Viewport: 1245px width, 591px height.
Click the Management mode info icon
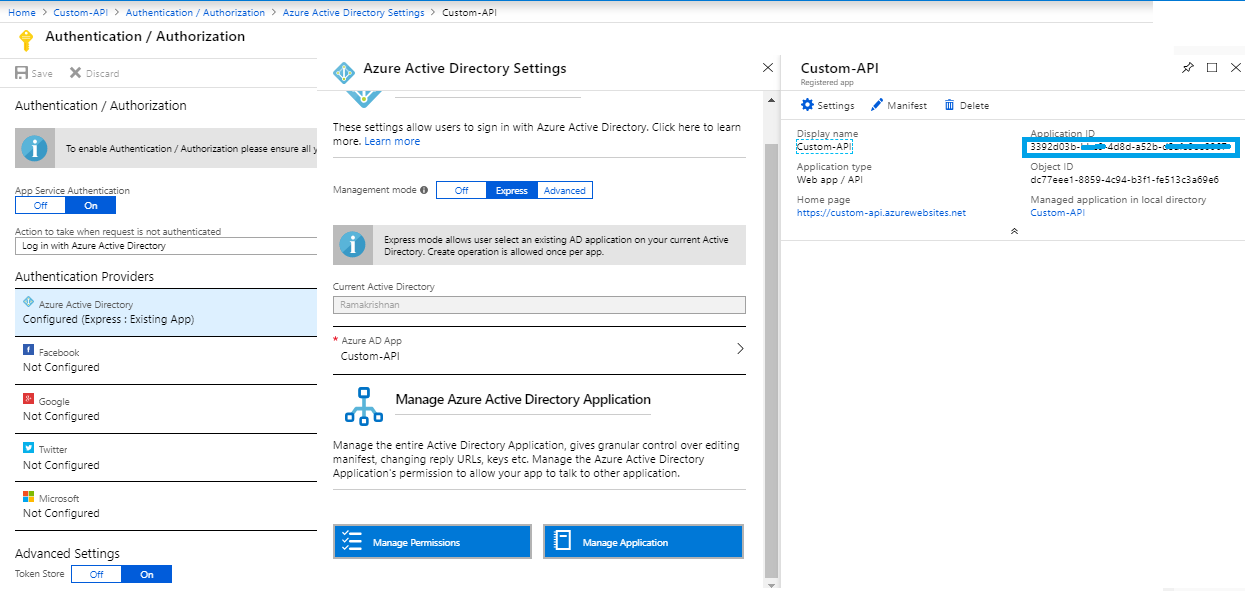coord(424,190)
